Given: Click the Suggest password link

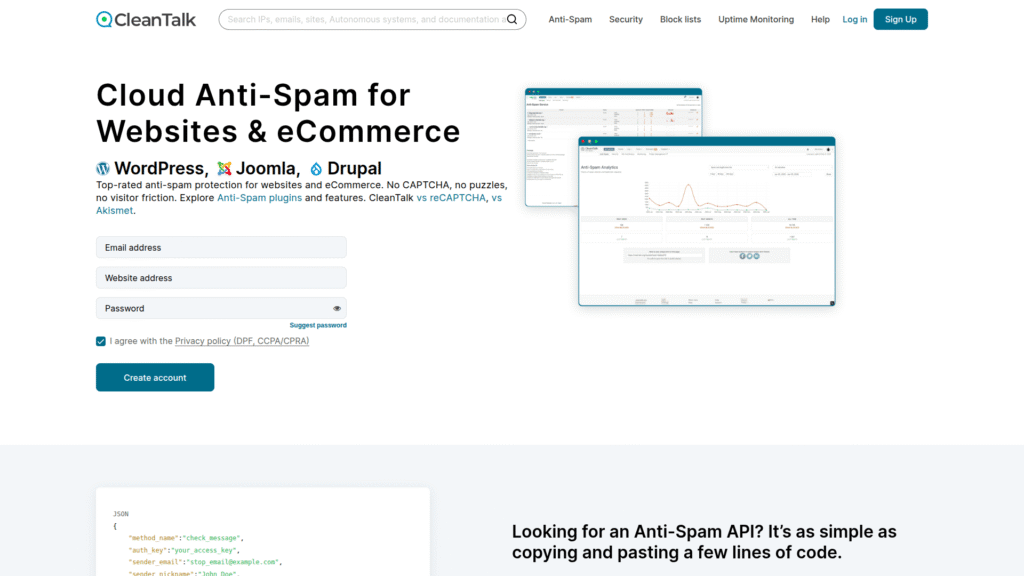Looking at the screenshot, I should [318, 325].
